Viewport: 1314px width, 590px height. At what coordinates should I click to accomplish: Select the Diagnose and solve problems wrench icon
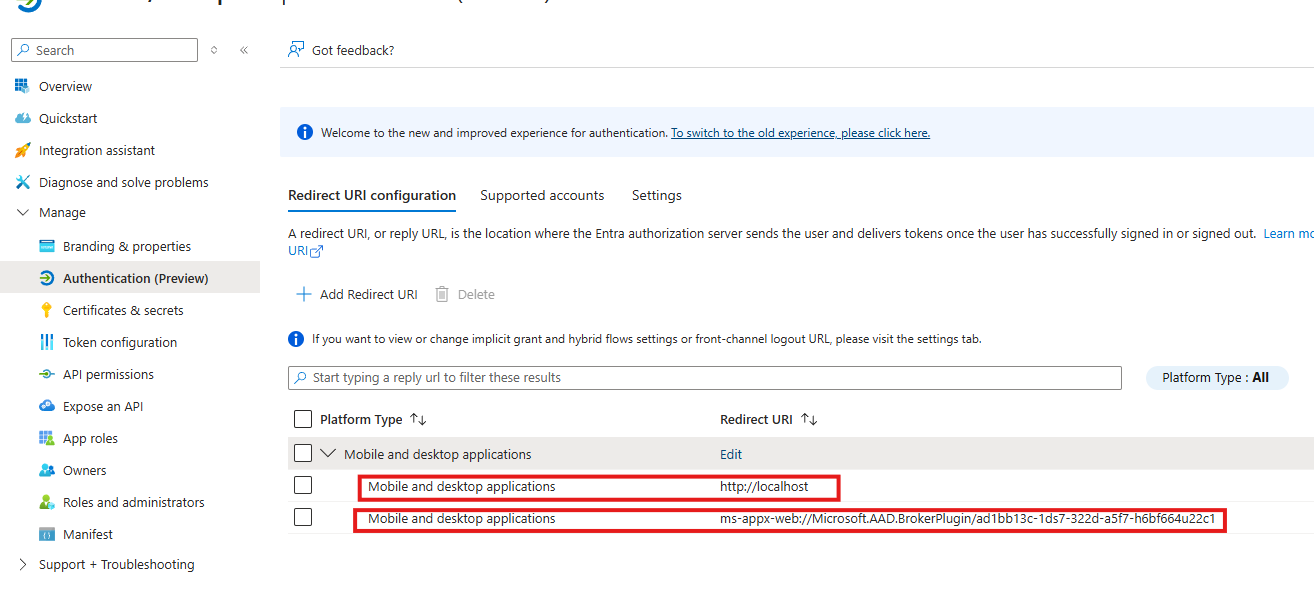23,182
